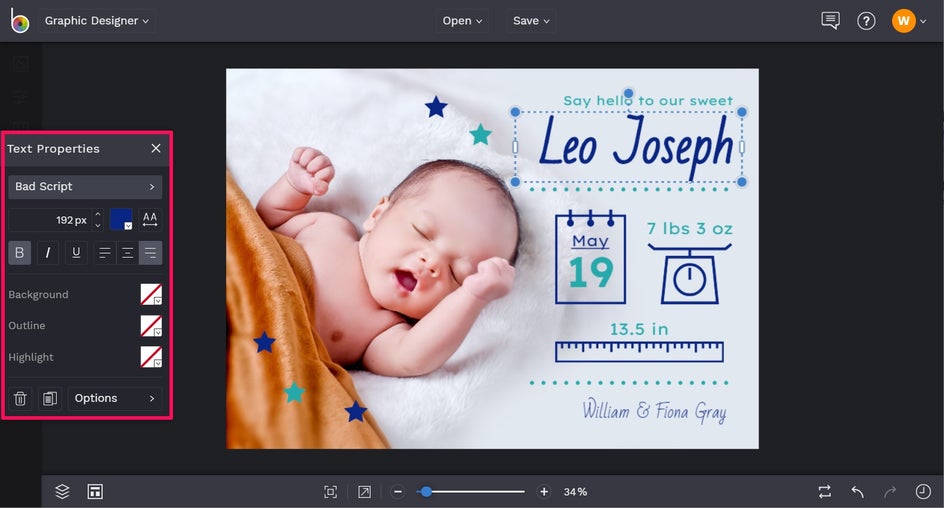Toggle bold formatting

19,253
